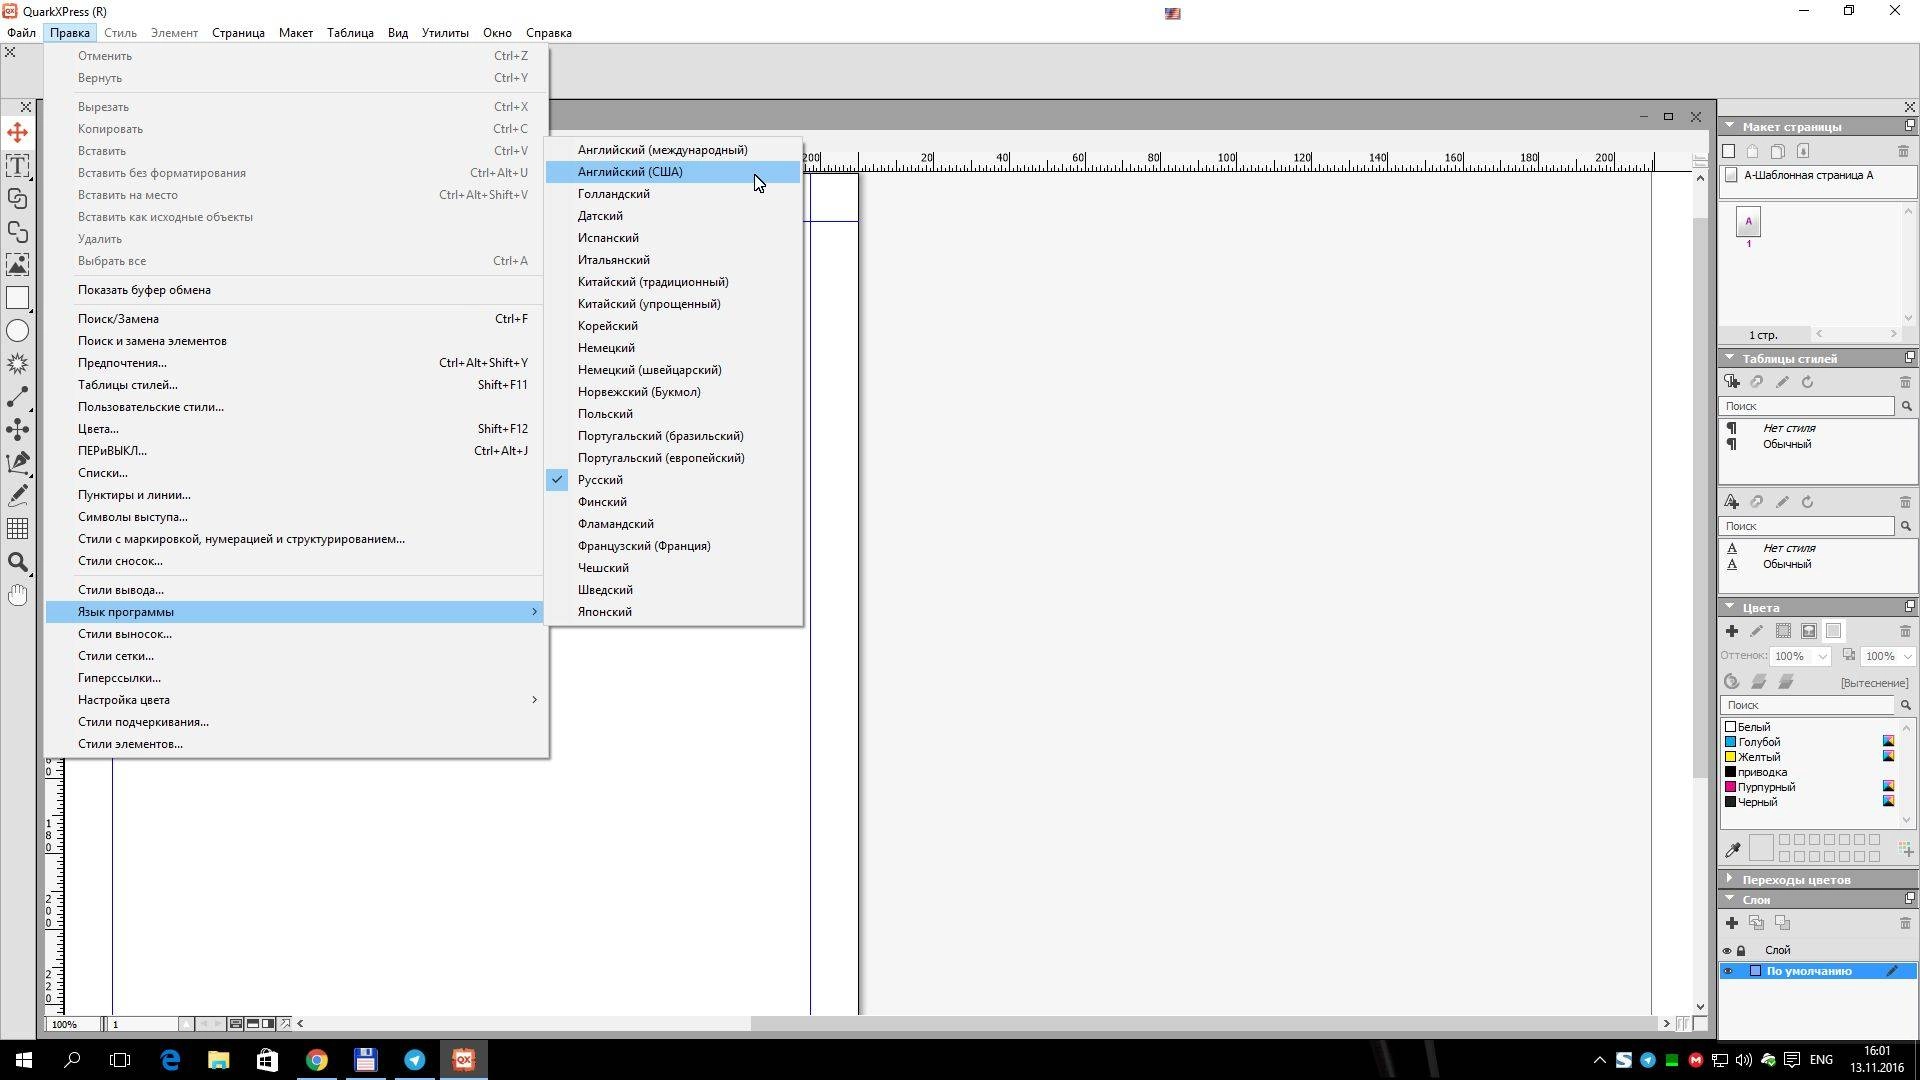Collapse the Слои panel
Screen dimensions: 1920x1080
click(x=1729, y=899)
